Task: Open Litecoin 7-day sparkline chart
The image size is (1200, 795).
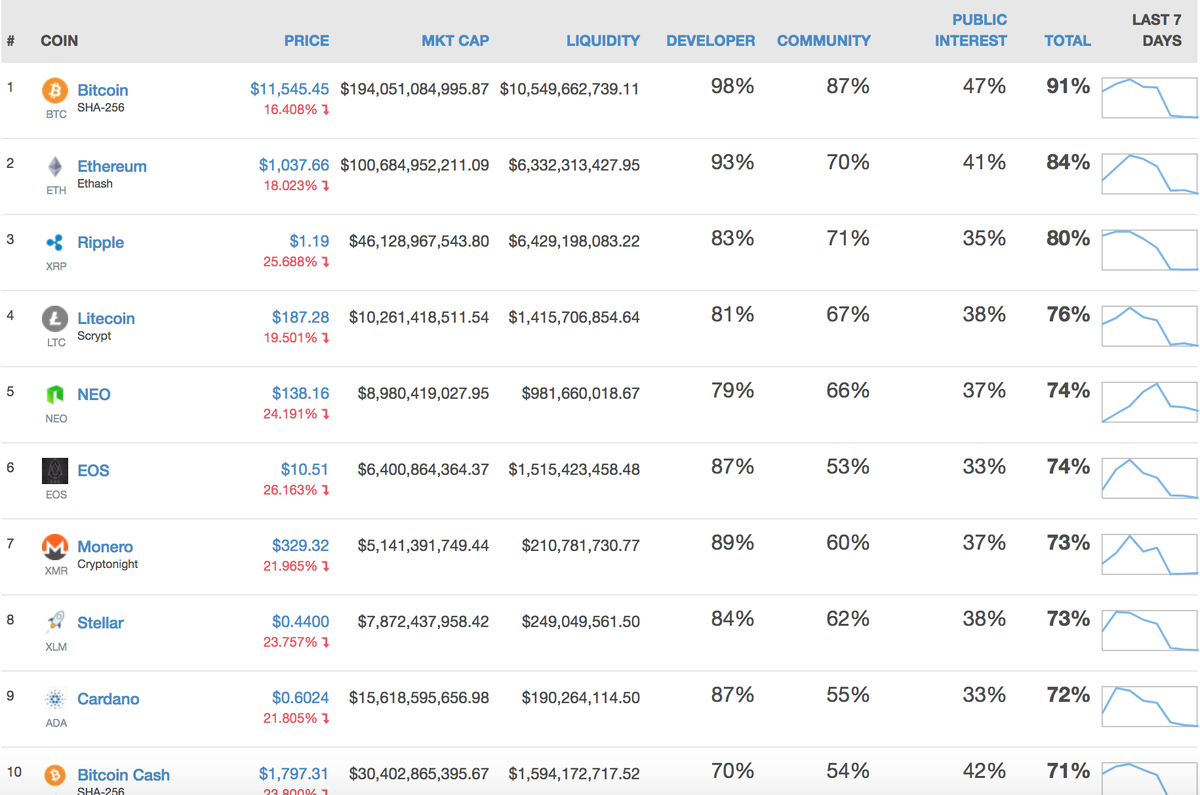Action: coord(1149,325)
